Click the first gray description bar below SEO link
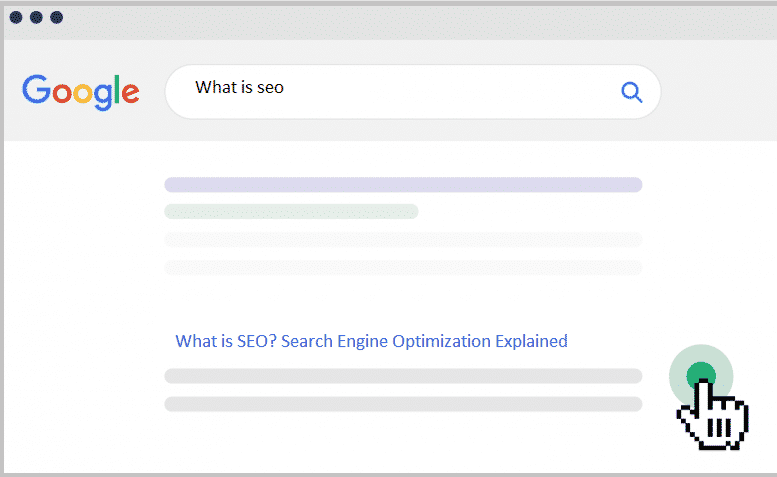The width and height of the screenshot is (777, 477). point(403,376)
